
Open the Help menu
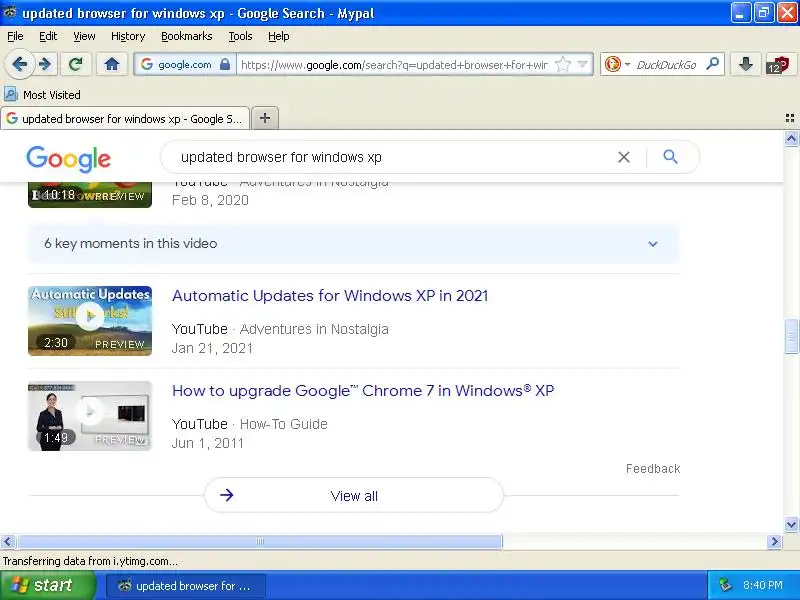[279, 36]
